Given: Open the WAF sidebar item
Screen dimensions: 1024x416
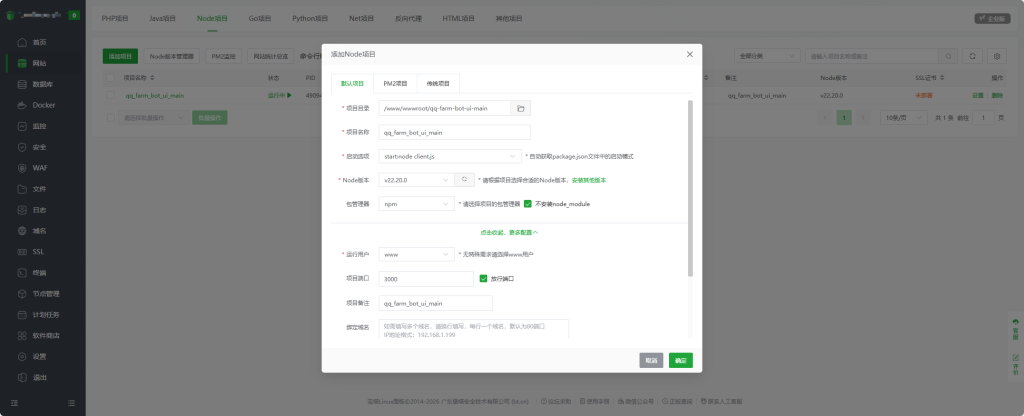Looking at the screenshot, I should click(39, 168).
